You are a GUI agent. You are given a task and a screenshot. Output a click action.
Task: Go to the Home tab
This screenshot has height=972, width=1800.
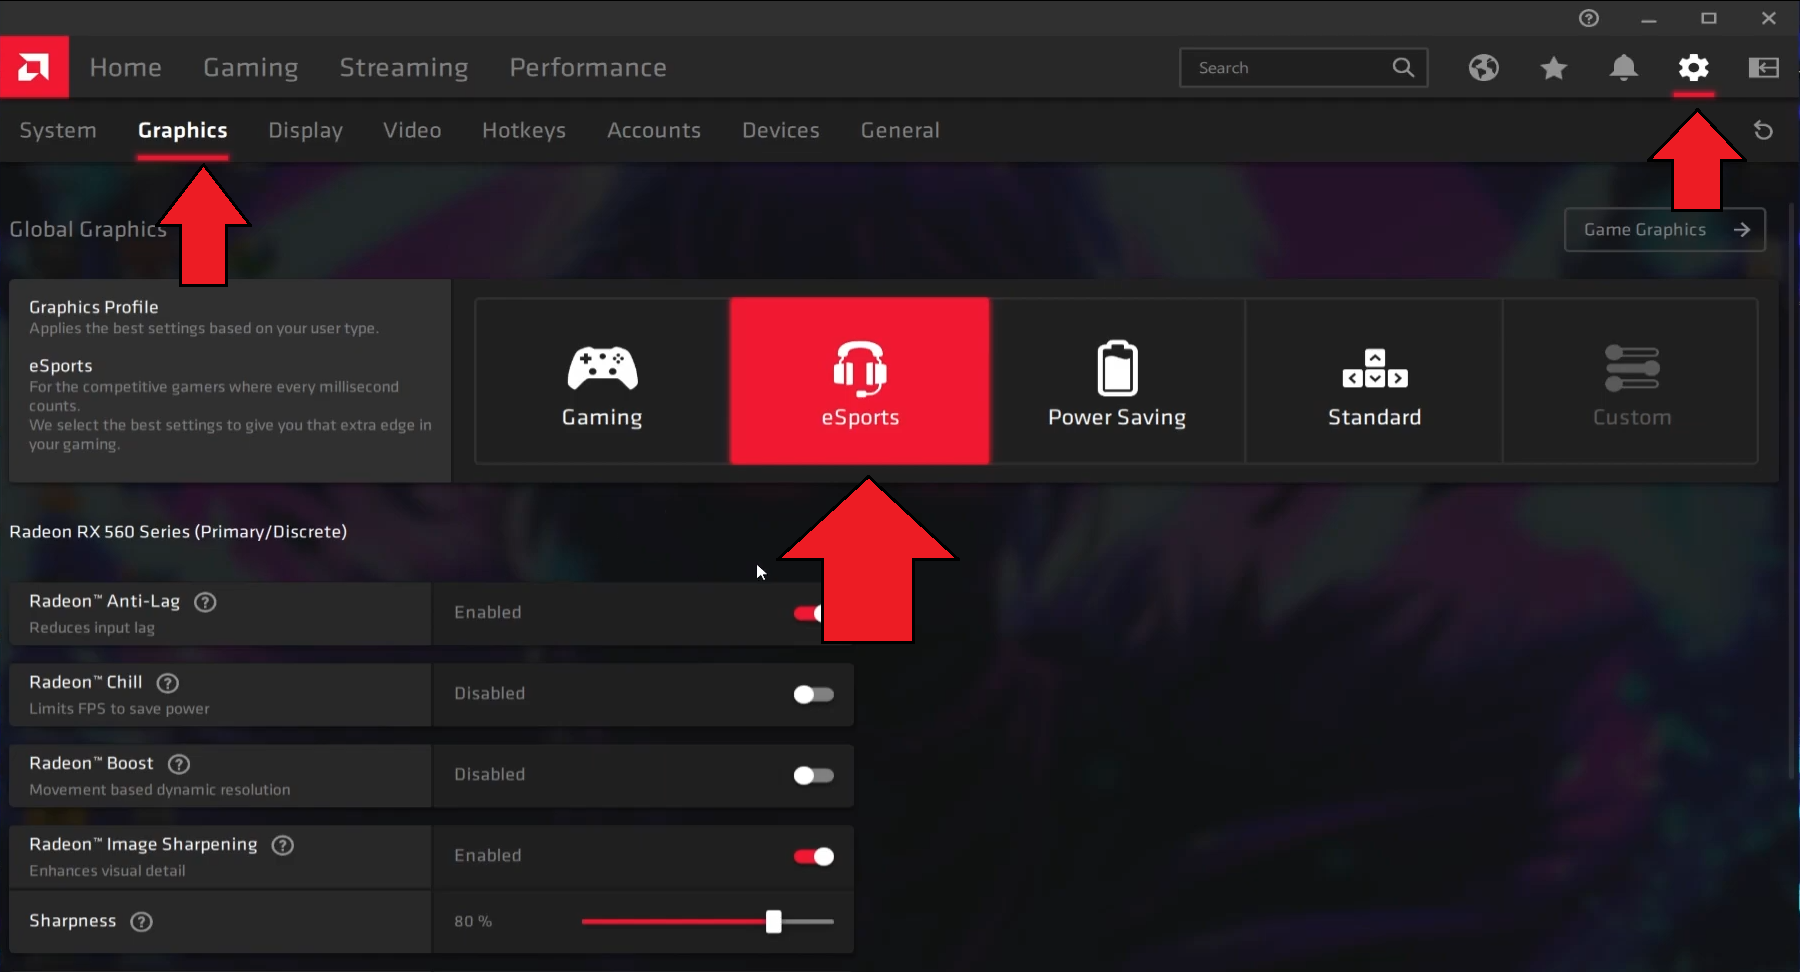coord(126,67)
